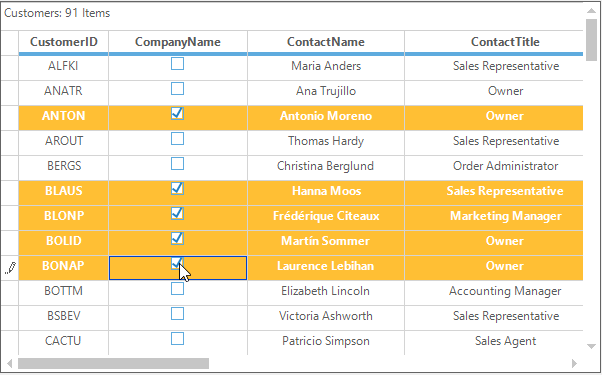The height and width of the screenshot is (375, 602).
Task: Sort by the ContactName column header
Action: [326, 42]
